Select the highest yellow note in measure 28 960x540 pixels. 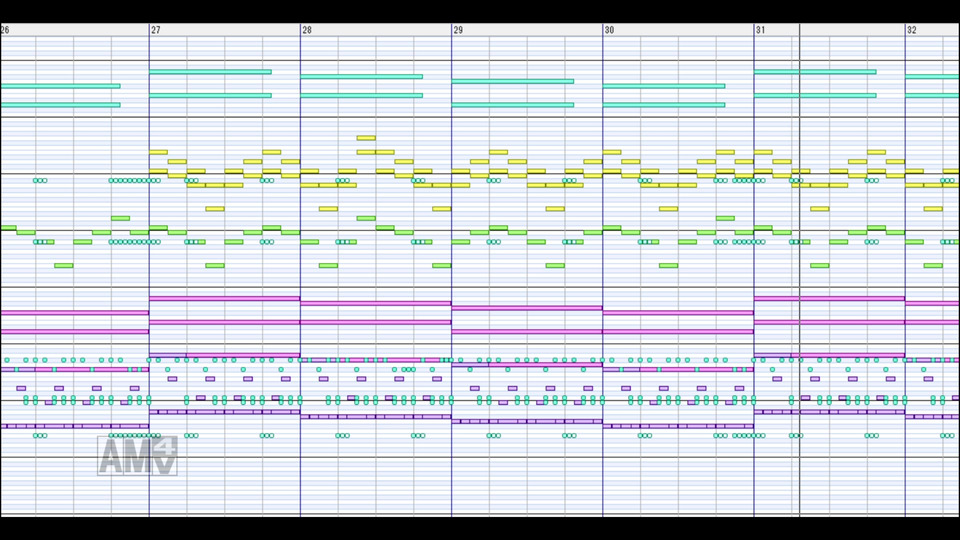[366, 138]
